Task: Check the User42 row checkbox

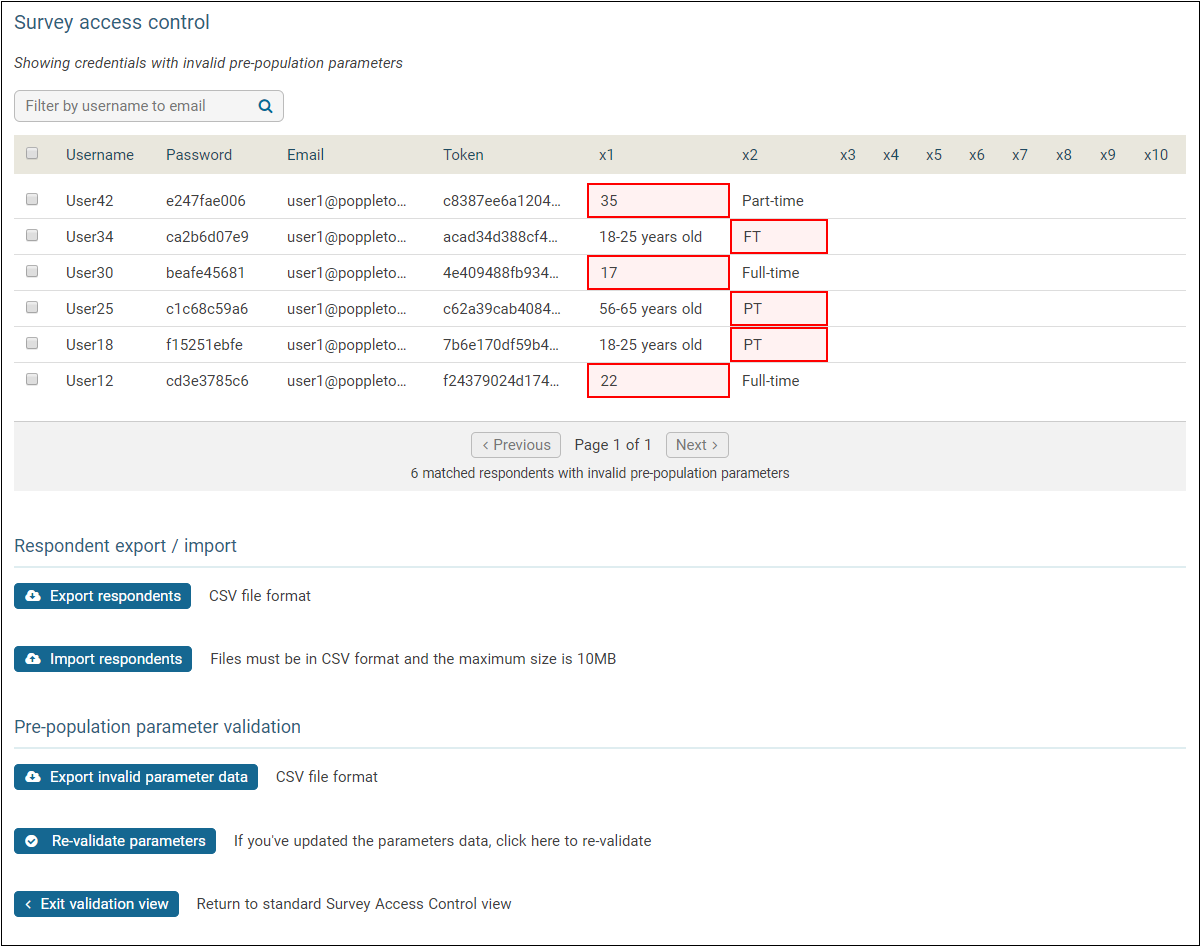Action: (x=32, y=200)
